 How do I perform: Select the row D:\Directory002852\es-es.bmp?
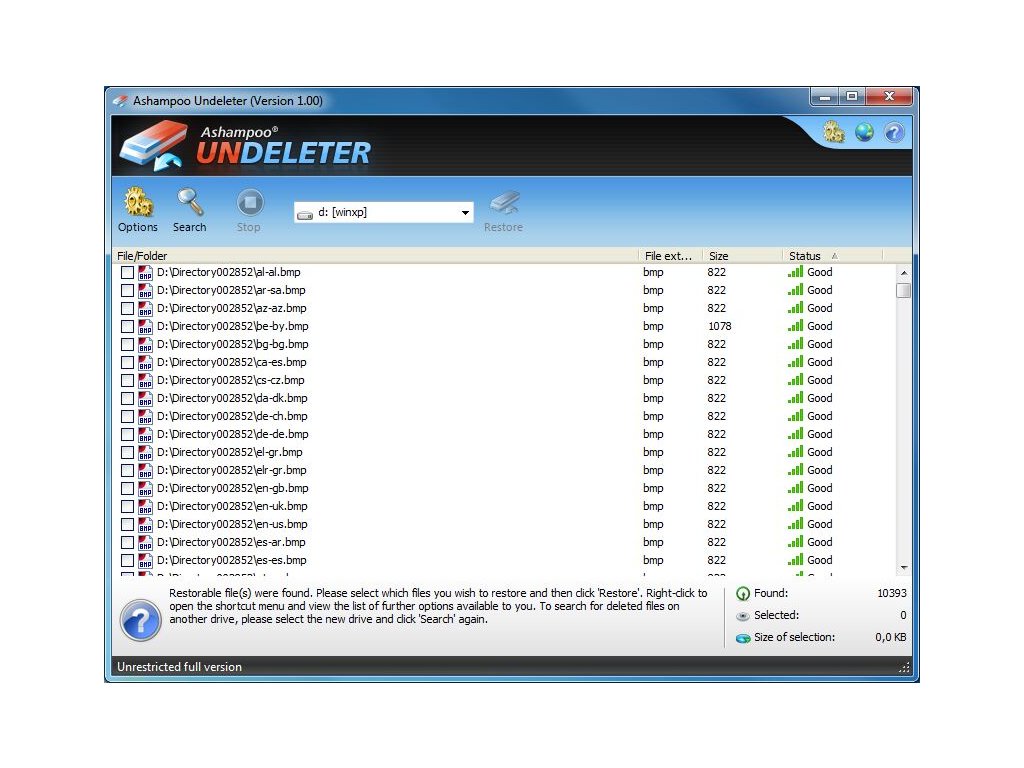pos(504,560)
